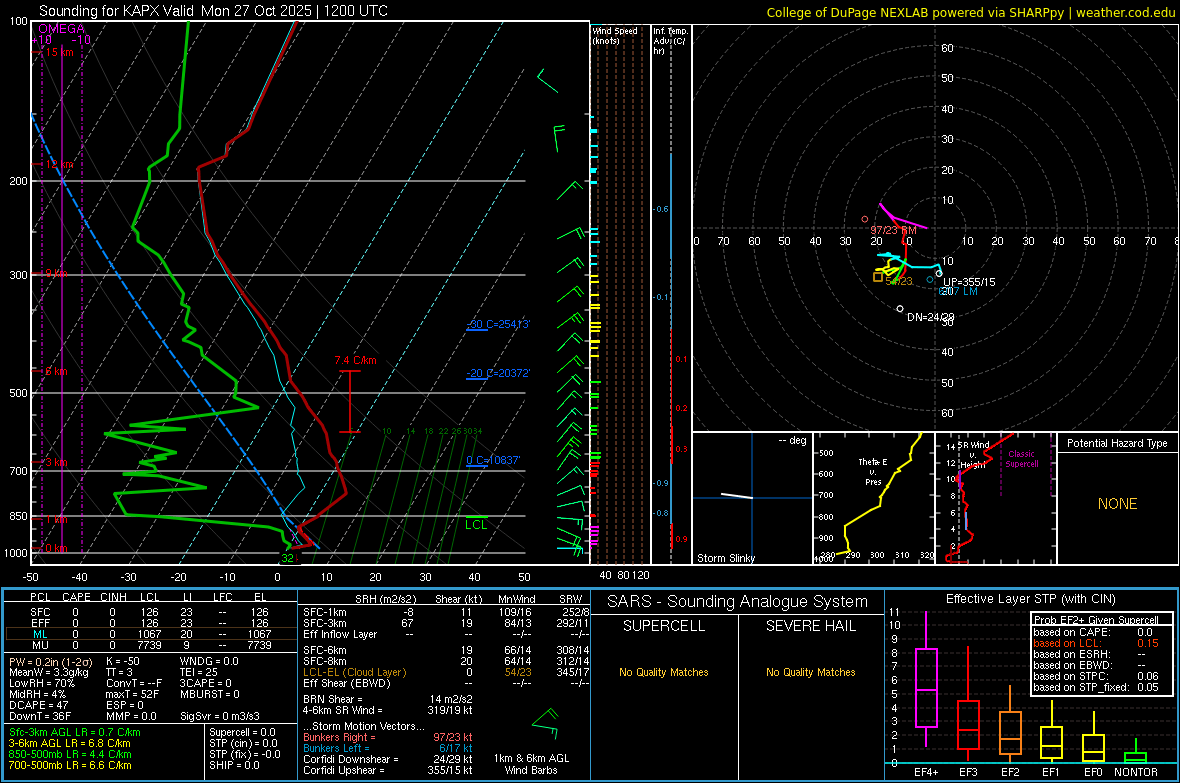Click the Sfc-3km AGL LR value
1180x783 pixels.
click(75, 732)
